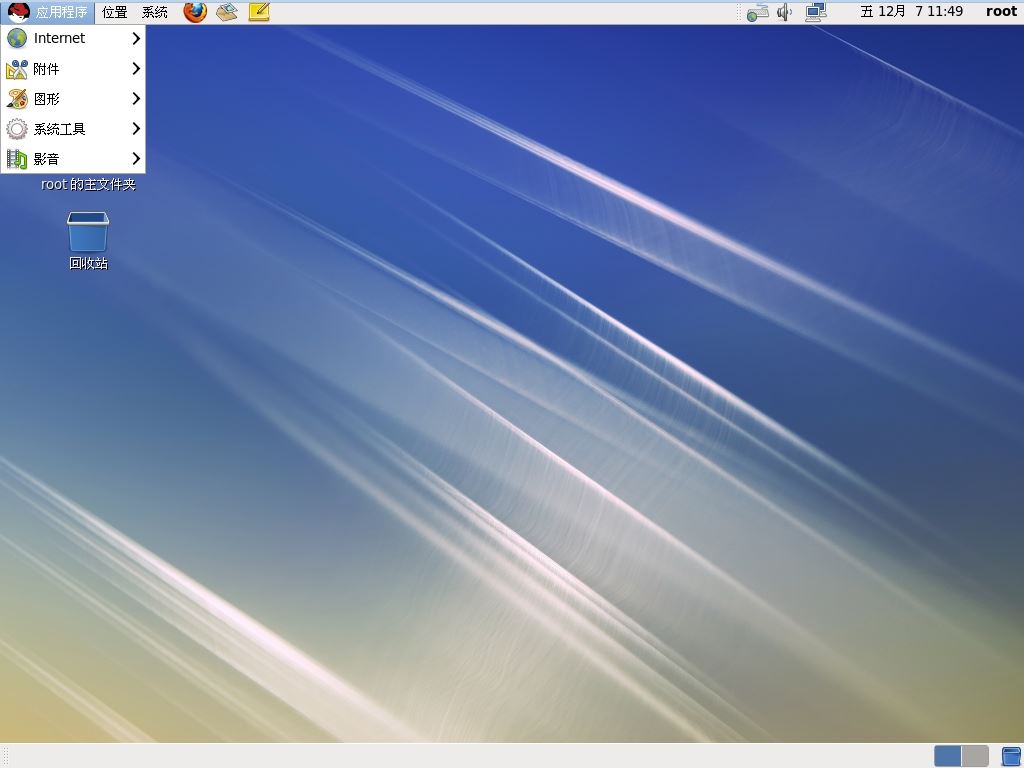
Task: Select the 影音 menu entry
Action: click(73, 159)
